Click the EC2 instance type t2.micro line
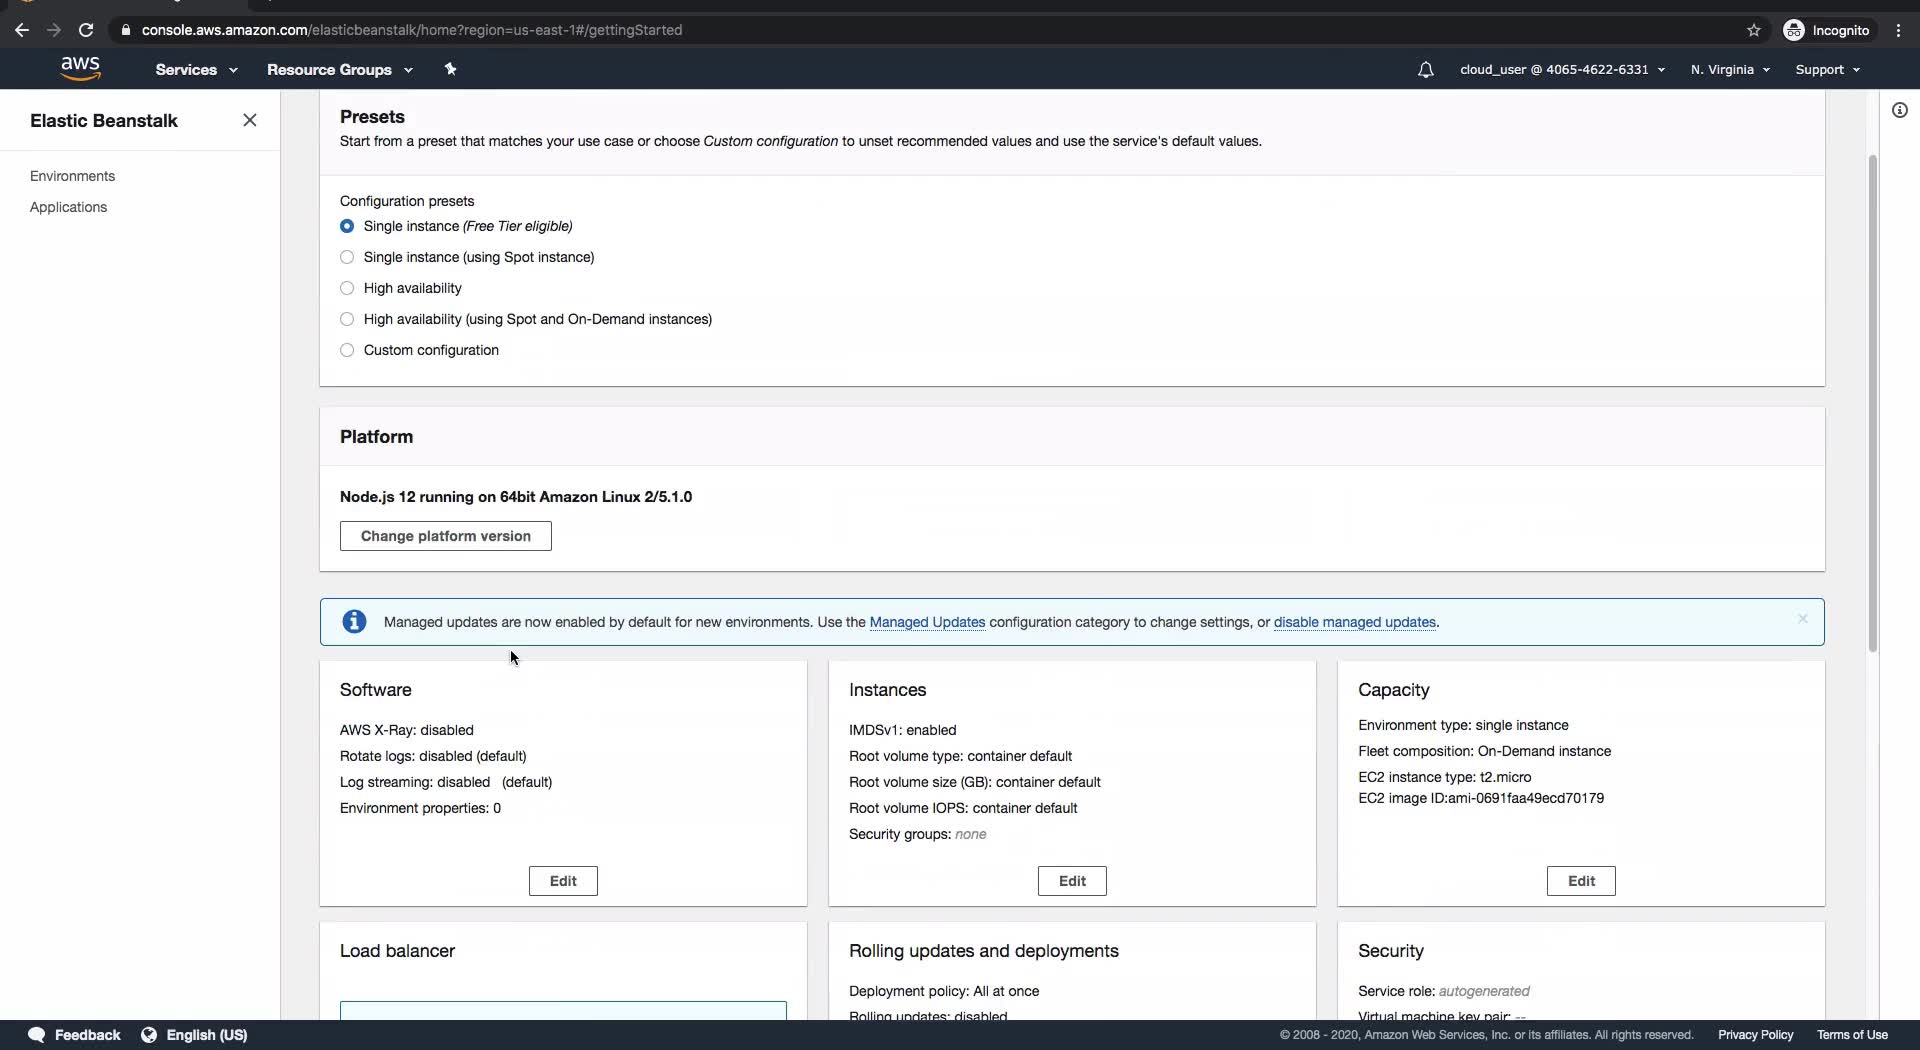This screenshot has height=1050, width=1920. (1445, 777)
